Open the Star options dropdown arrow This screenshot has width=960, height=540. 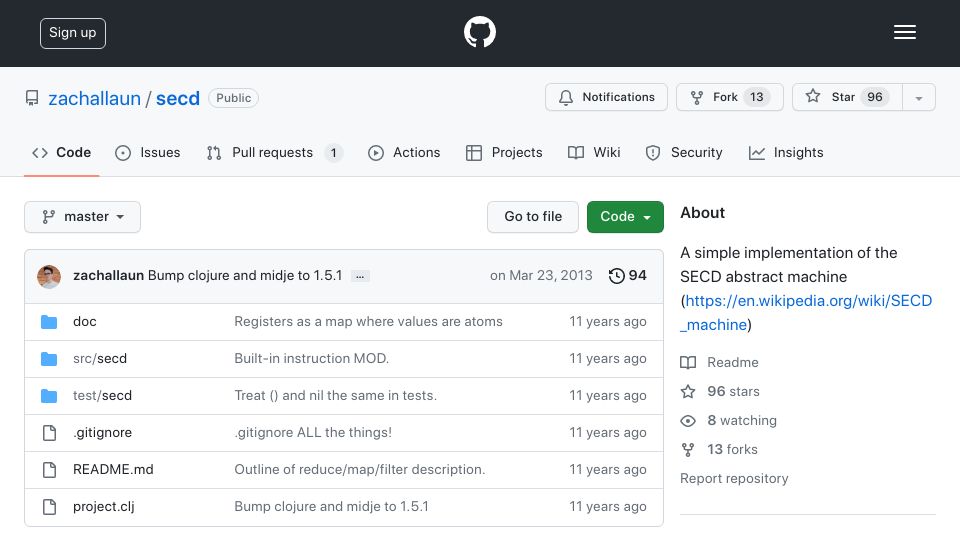pos(918,98)
